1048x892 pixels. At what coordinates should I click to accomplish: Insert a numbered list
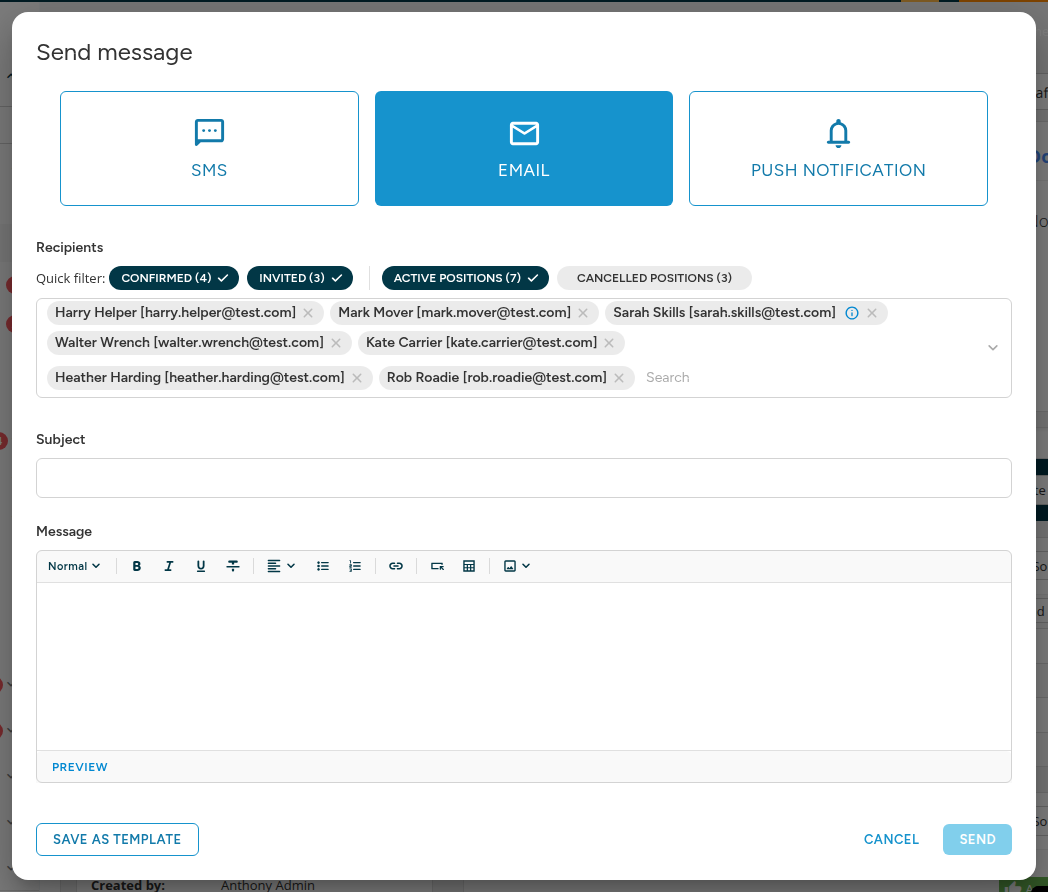pos(355,566)
